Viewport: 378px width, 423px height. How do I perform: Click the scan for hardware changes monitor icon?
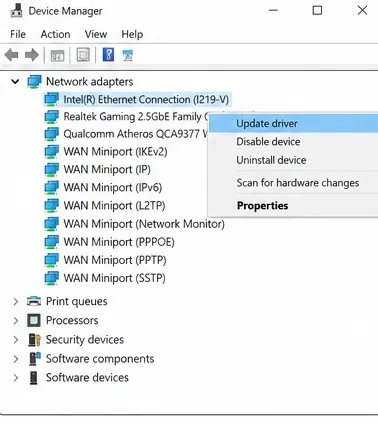click(128, 55)
